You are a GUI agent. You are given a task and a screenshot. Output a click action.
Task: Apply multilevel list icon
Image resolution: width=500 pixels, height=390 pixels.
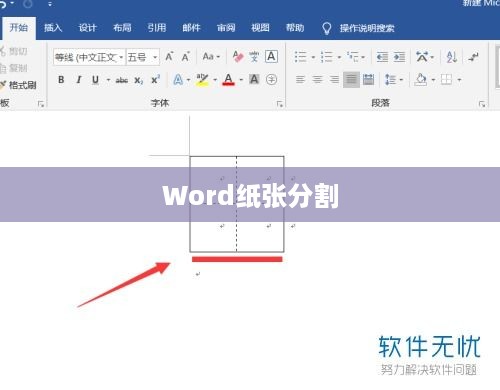[353, 57]
